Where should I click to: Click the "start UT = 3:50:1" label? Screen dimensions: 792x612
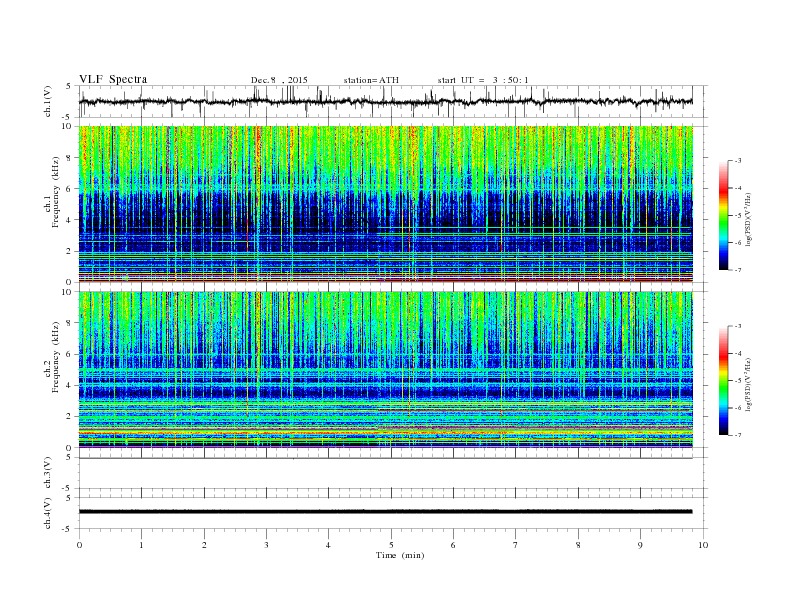point(483,80)
